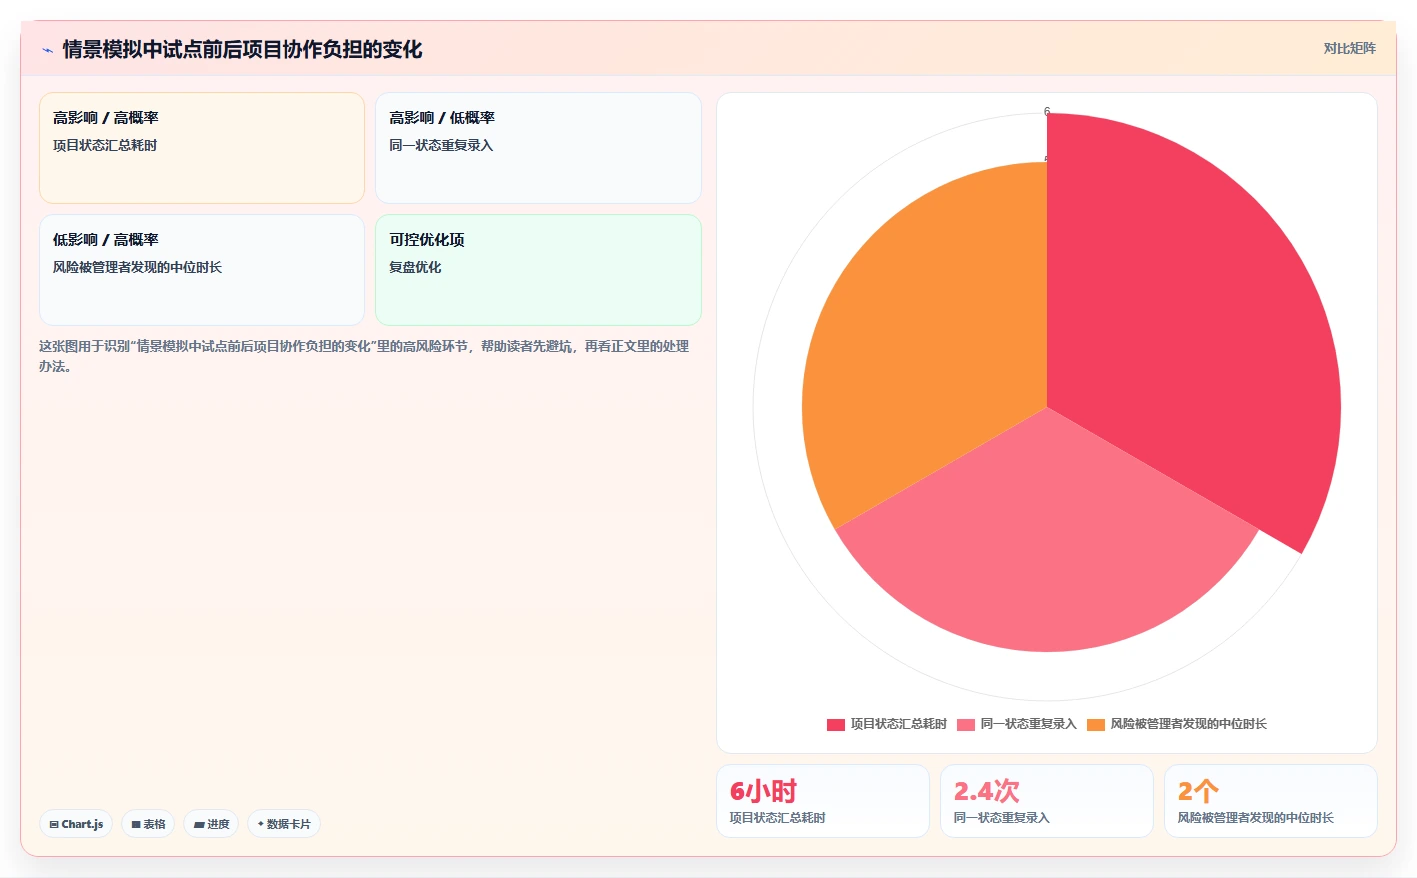1417x878 pixels.
Task: Click the header icon beside the title
Action: pyautogui.click(x=47, y=50)
